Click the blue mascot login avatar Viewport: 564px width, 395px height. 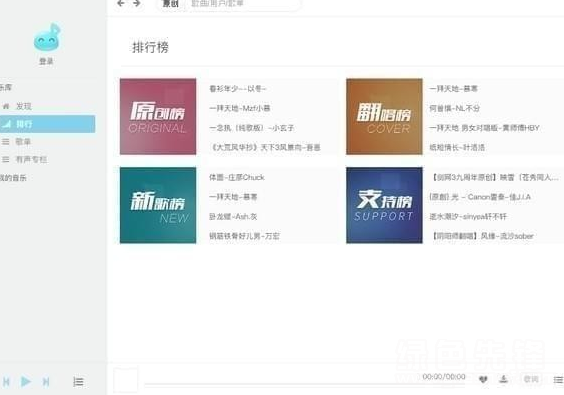tap(47, 37)
